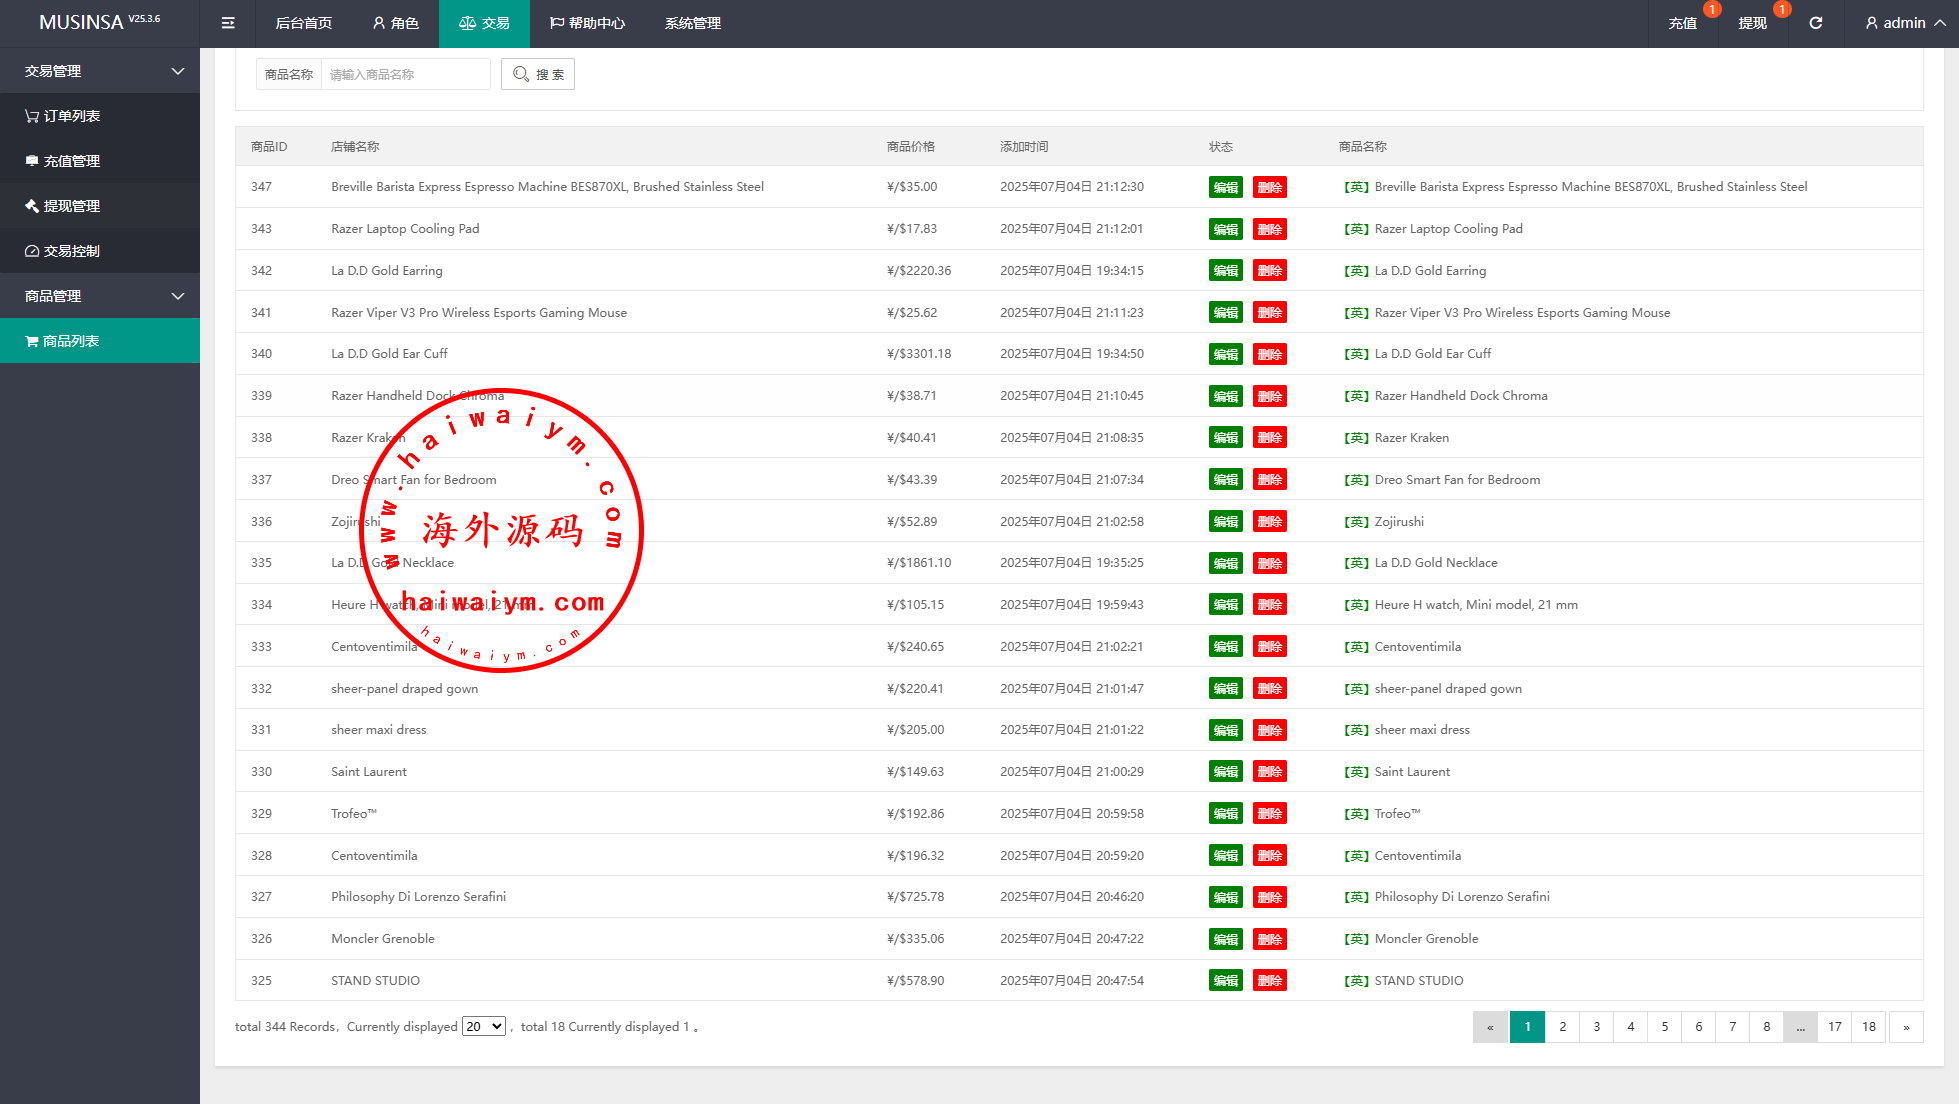Open the records-per-page dropdown showing 20
Viewport: 1959px width, 1104px height.
point(483,1026)
